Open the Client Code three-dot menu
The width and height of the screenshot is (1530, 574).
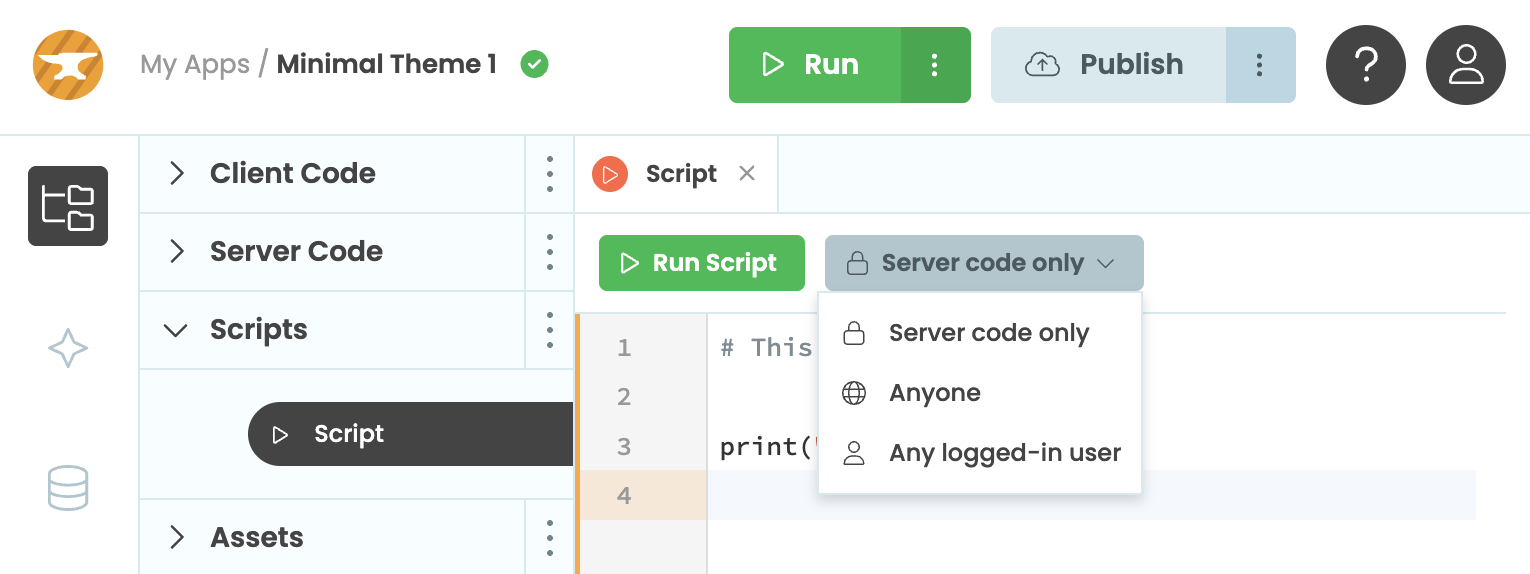tap(550, 174)
